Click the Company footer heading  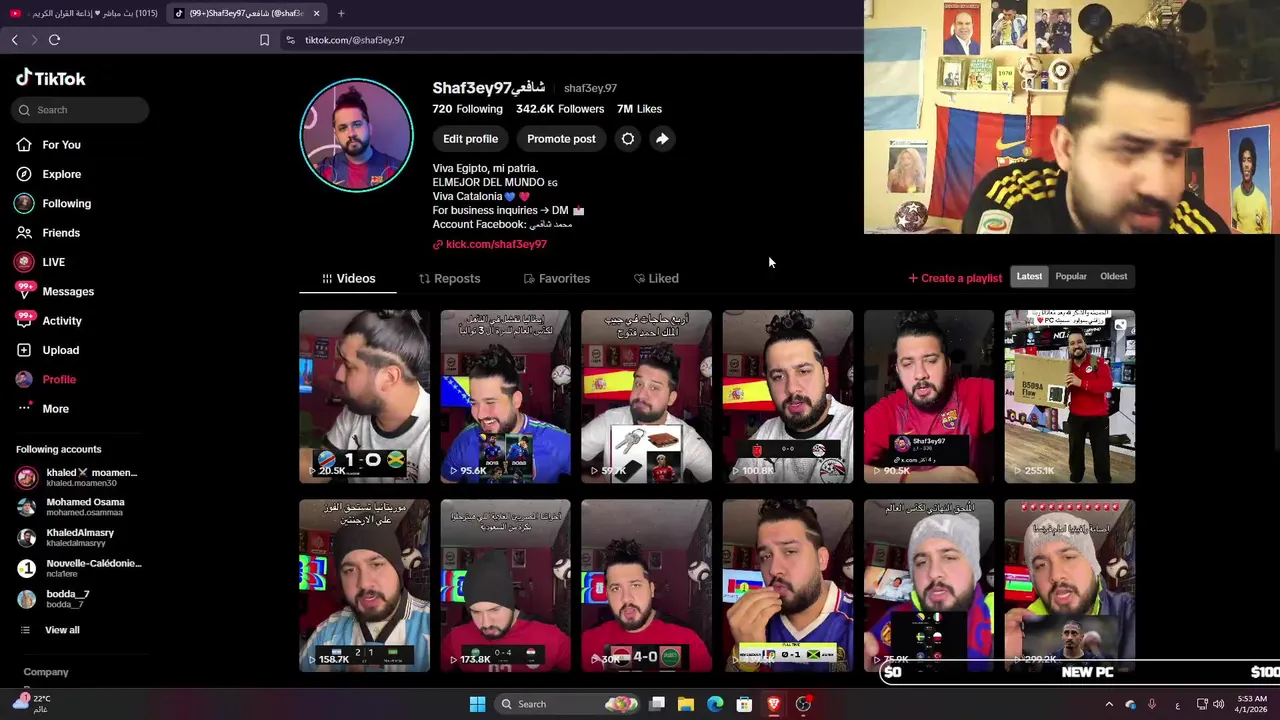pyautogui.click(x=46, y=672)
